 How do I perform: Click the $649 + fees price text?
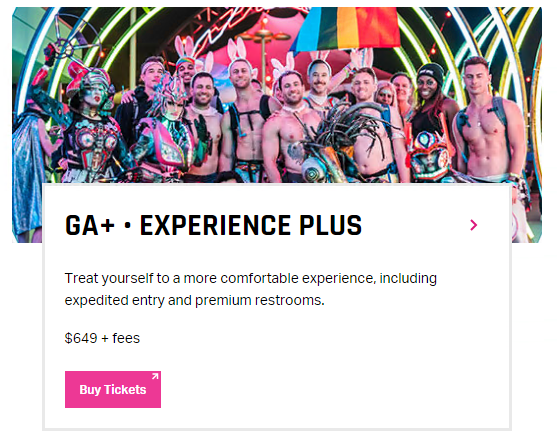(x=102, y=338)
